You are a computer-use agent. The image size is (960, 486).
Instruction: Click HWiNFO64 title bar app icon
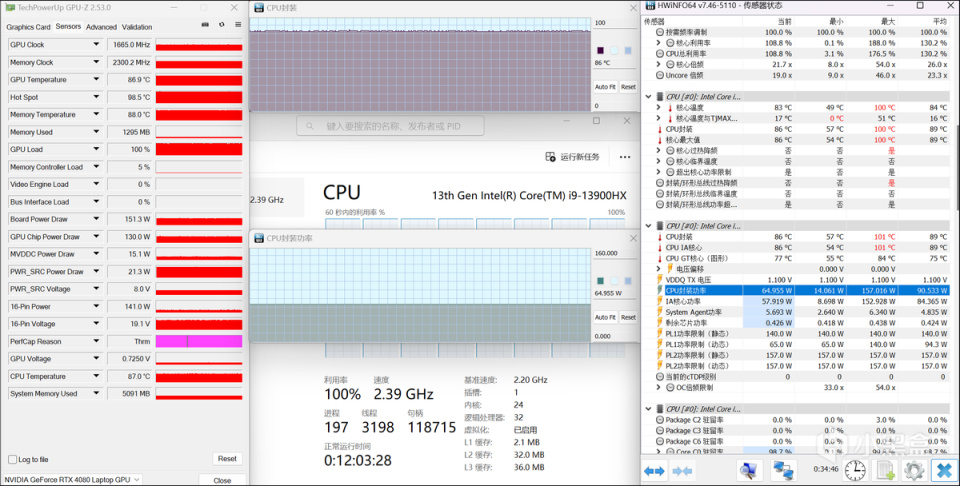click(650, 6)
